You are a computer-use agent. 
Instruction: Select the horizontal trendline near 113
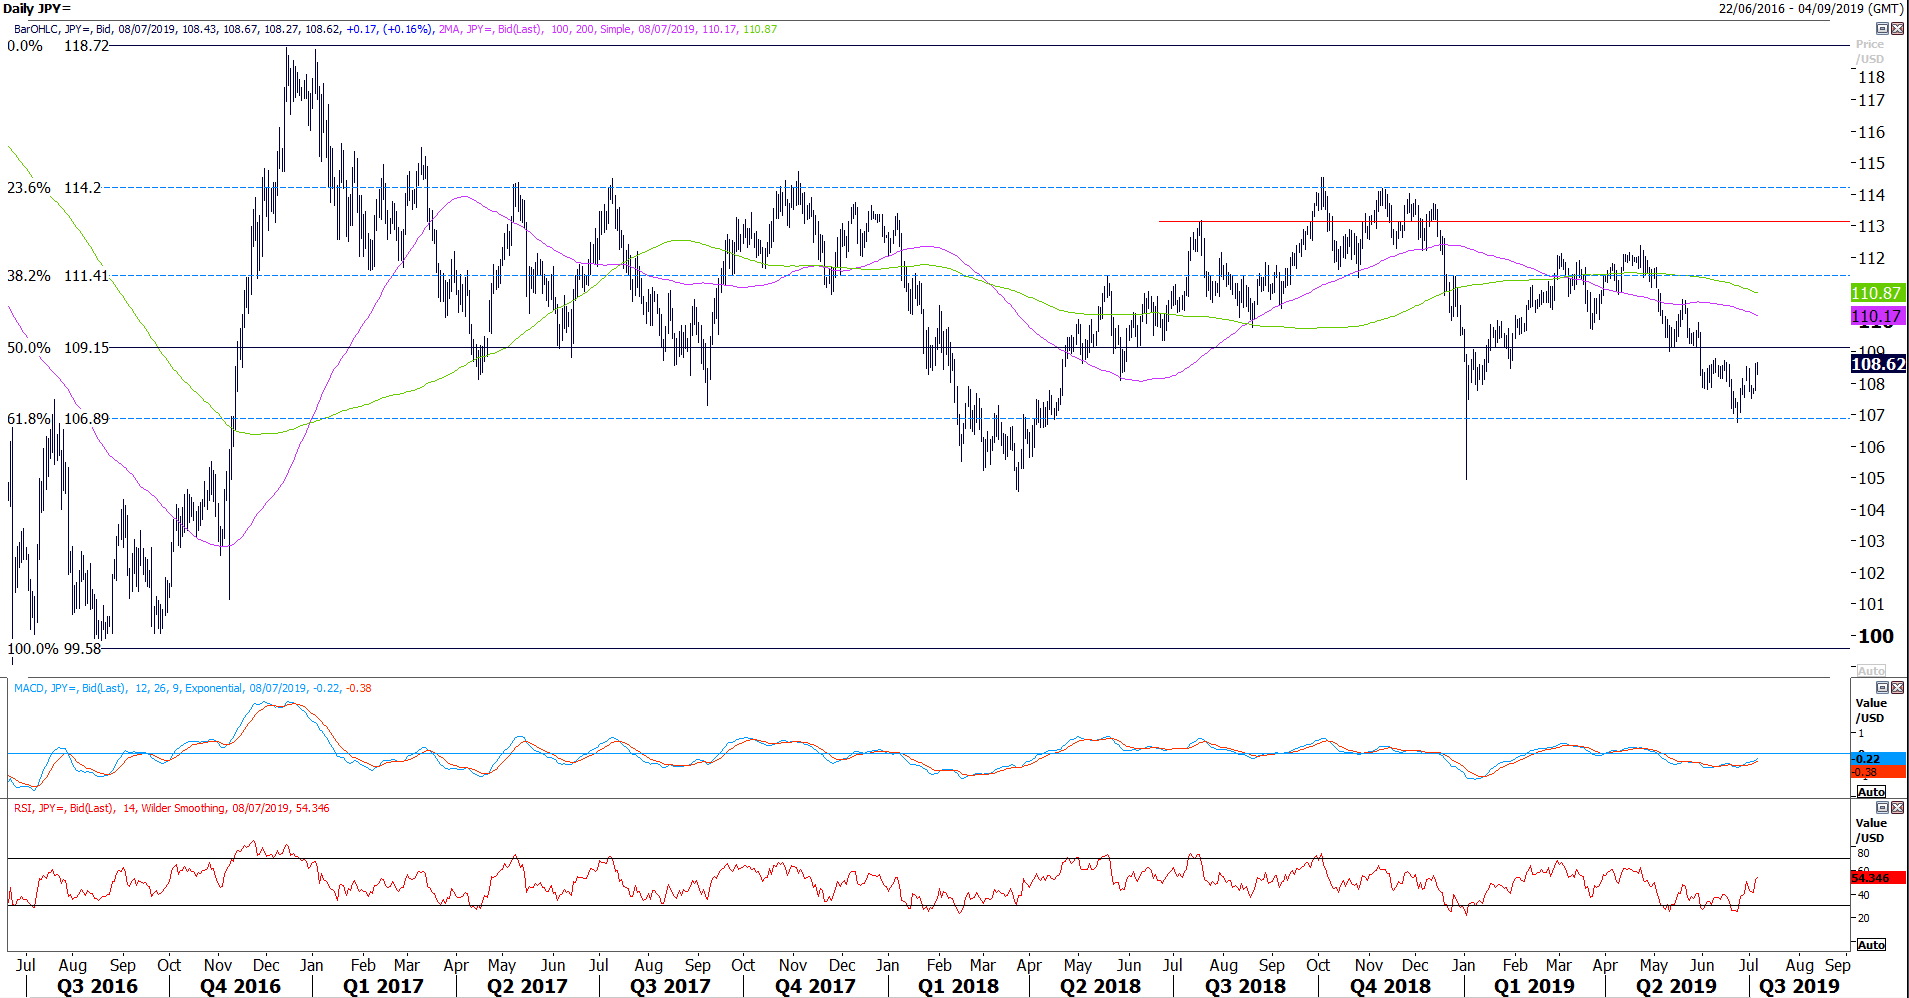tap(1504, 222)
